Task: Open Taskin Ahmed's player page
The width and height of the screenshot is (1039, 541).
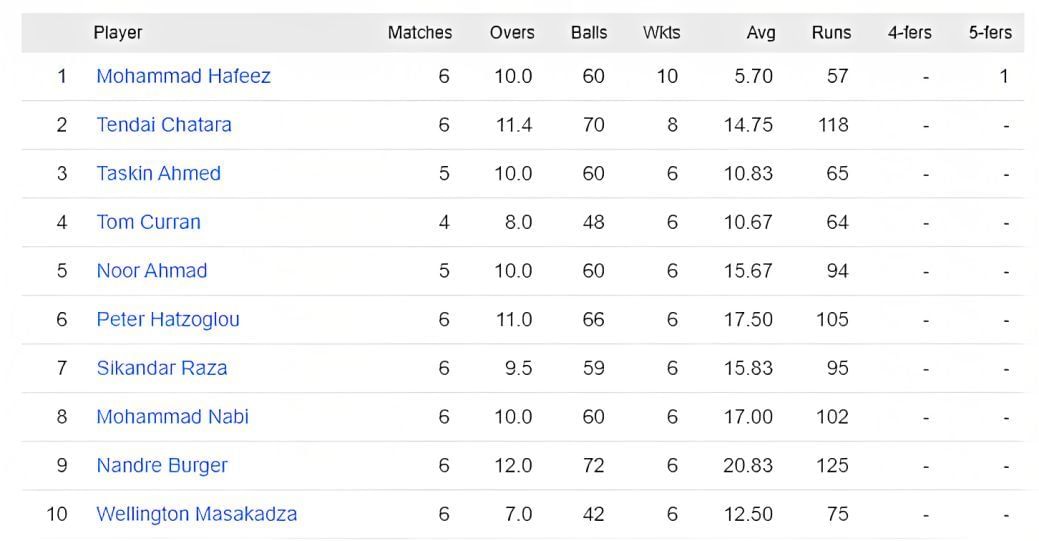Action: (158, 173)
